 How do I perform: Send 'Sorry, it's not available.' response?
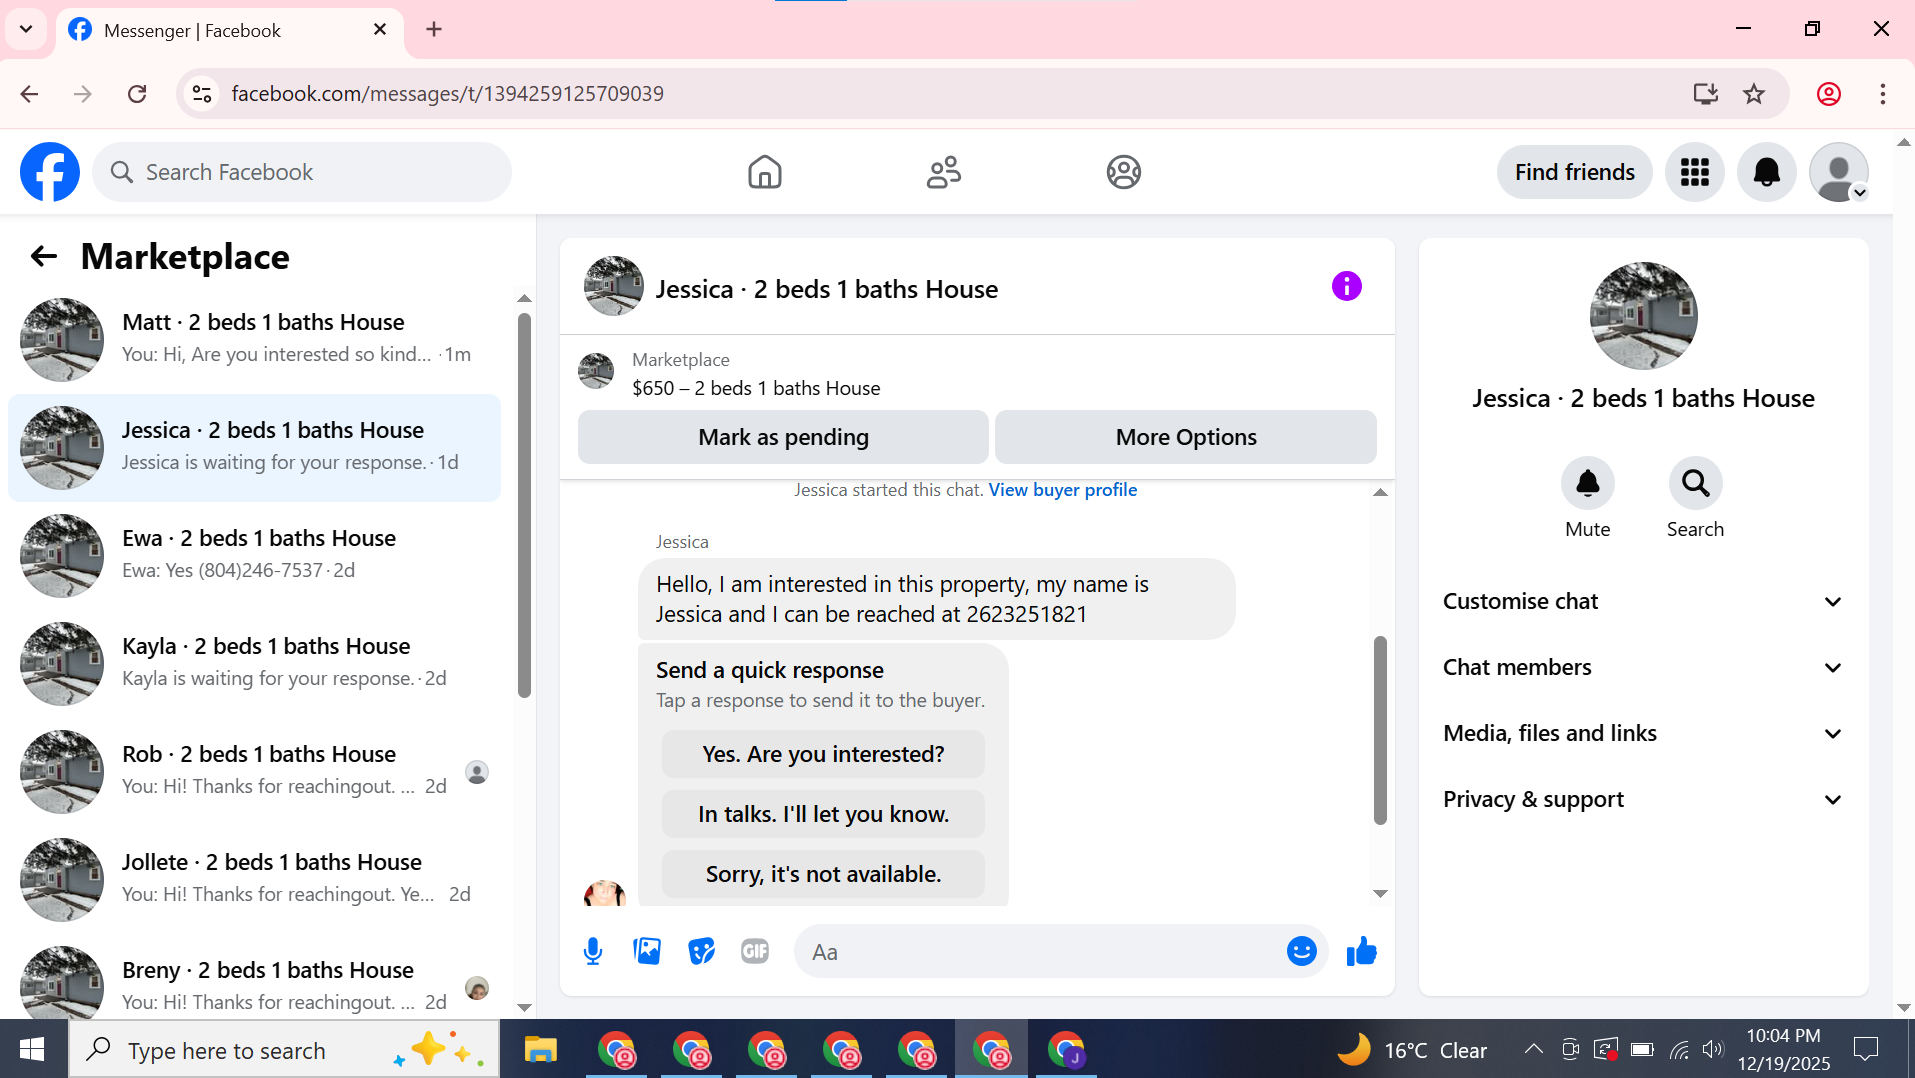(823, 874)
